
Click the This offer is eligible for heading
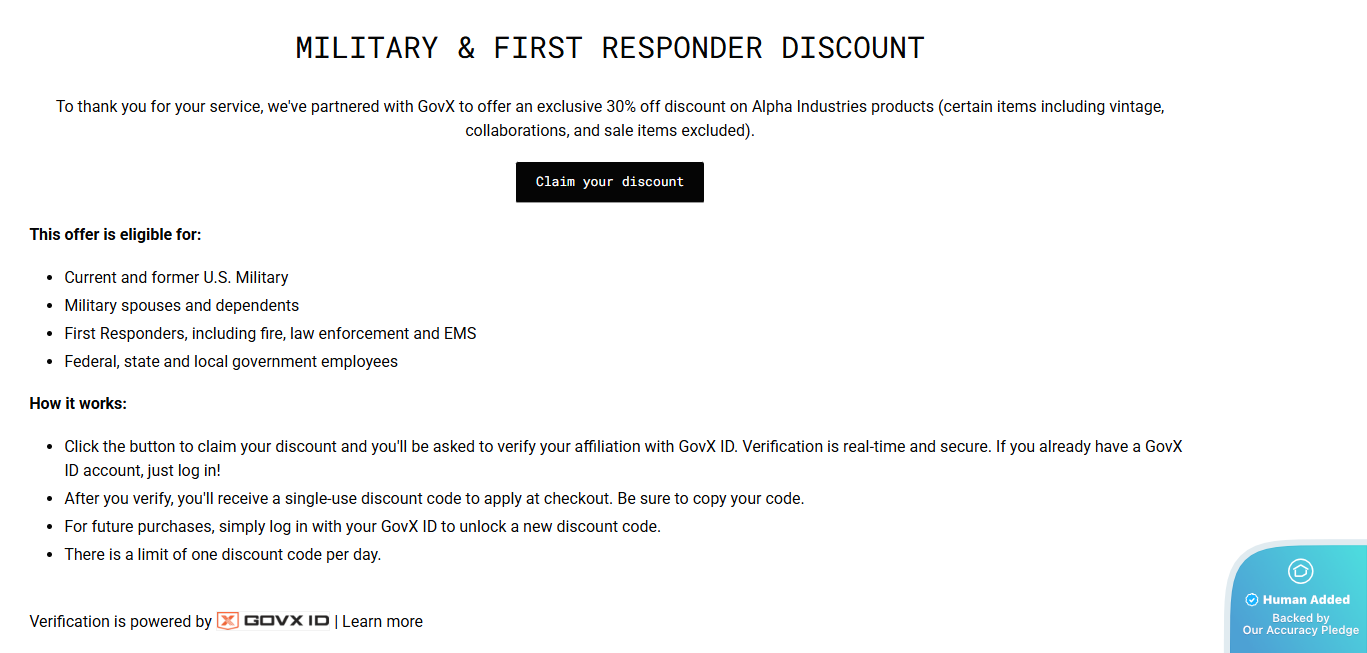(x=115, y=234)
